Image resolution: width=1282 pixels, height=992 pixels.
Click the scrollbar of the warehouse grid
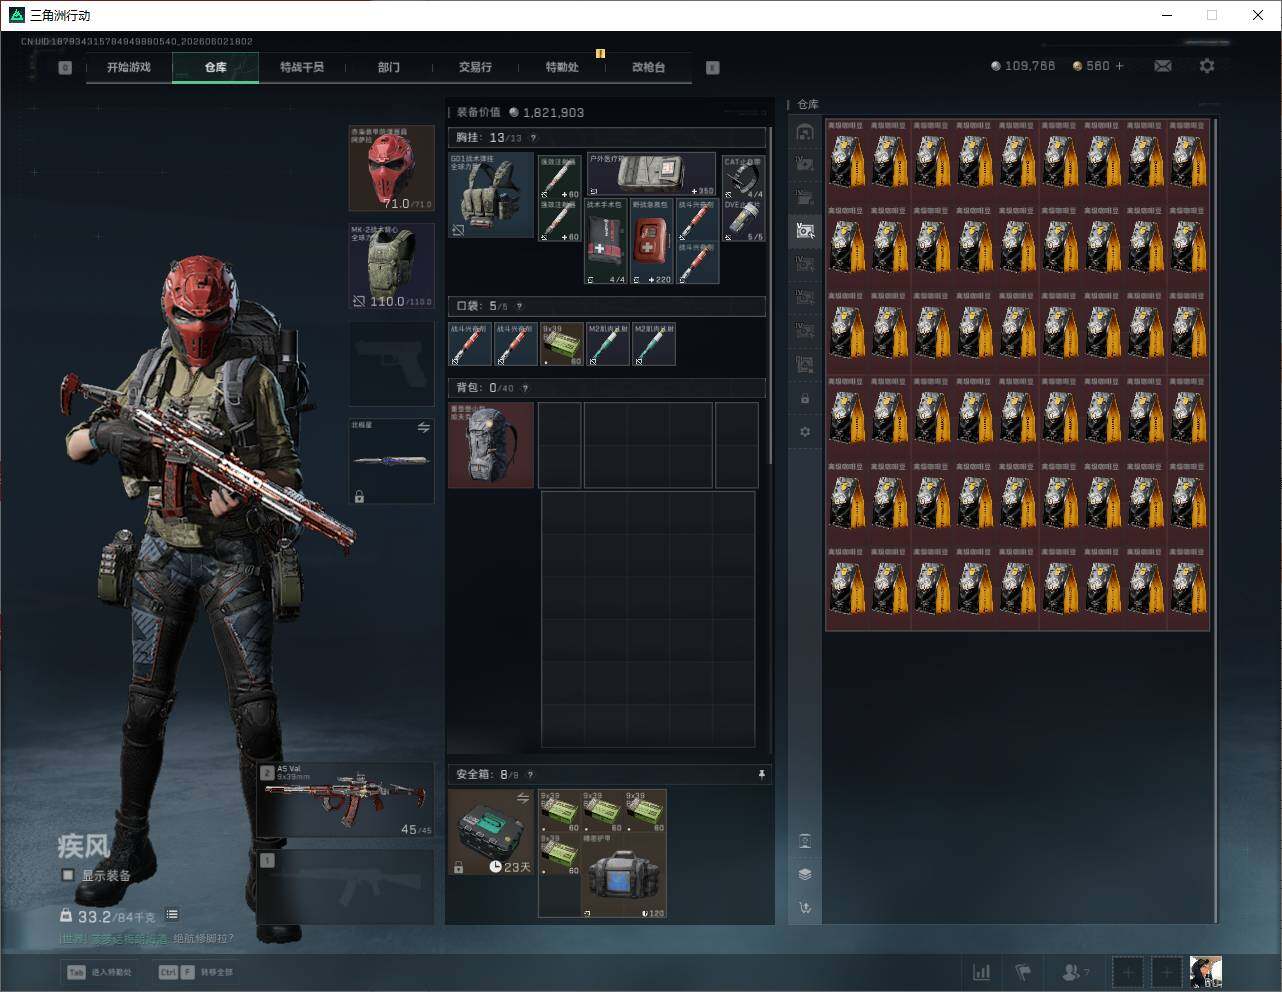[1216, 520]
